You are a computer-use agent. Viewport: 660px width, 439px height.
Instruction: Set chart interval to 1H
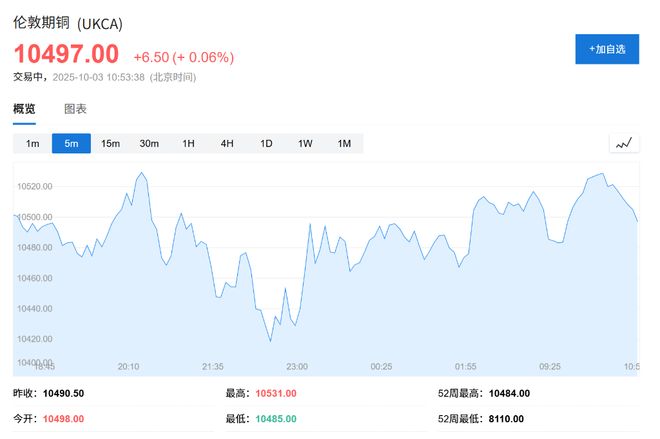(x=188, y=144)
